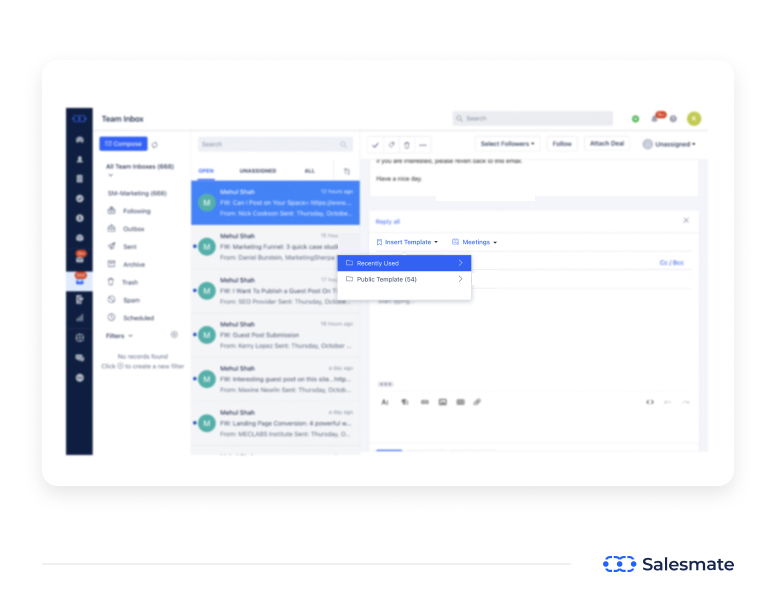Image resolution: width=776 pixels, height=612 pixels.
Task: Insert link via editor toolbar icon
Action: [x=425, y=402]
